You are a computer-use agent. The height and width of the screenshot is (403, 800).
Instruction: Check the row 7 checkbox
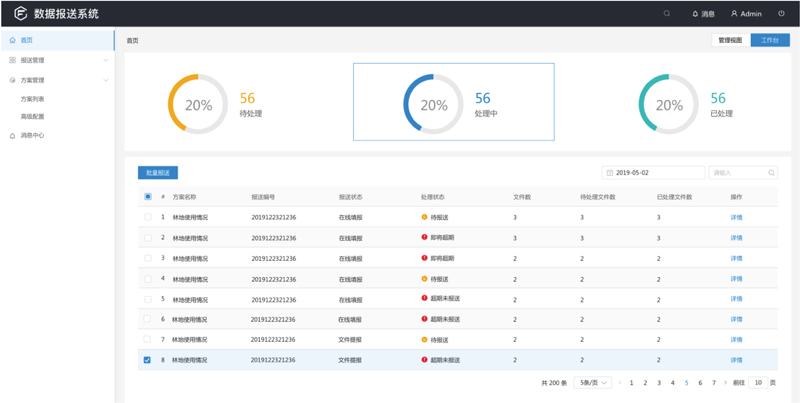coord(147,339)
